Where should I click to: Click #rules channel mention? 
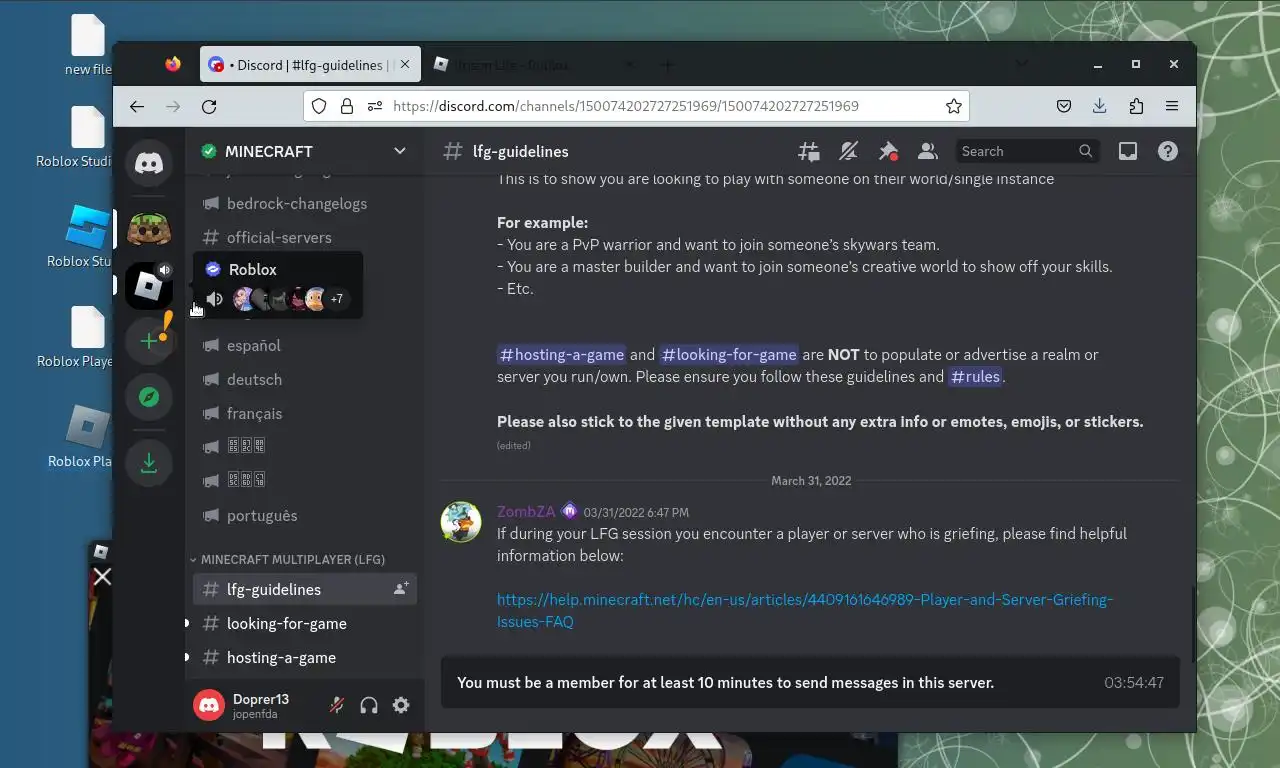(975, 377)
